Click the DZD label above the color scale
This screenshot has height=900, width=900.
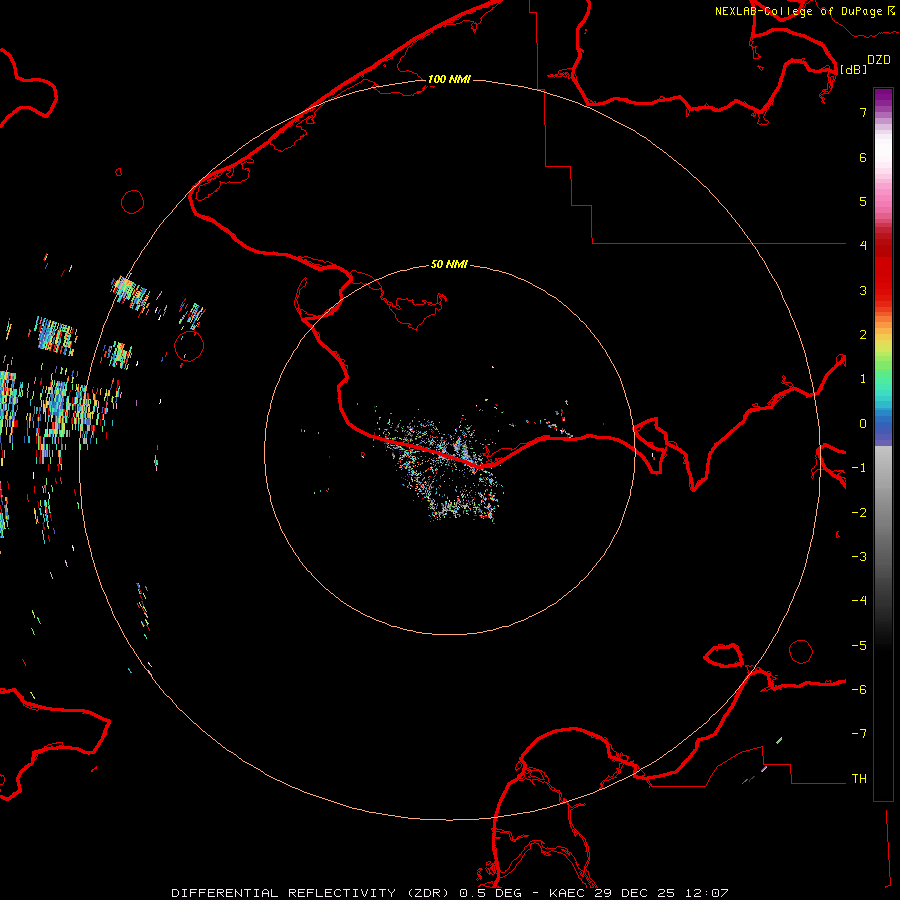(x=879, y=60)
